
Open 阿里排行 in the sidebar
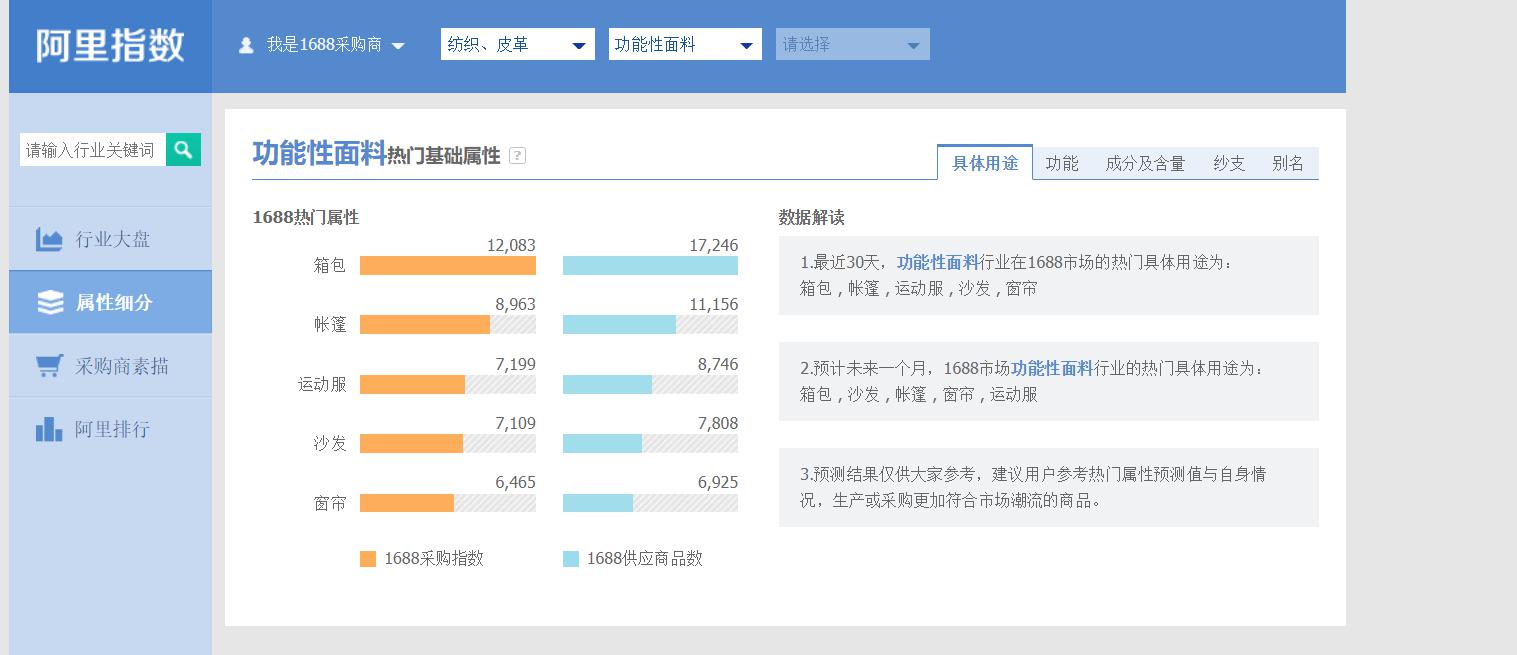click(110, 429)
